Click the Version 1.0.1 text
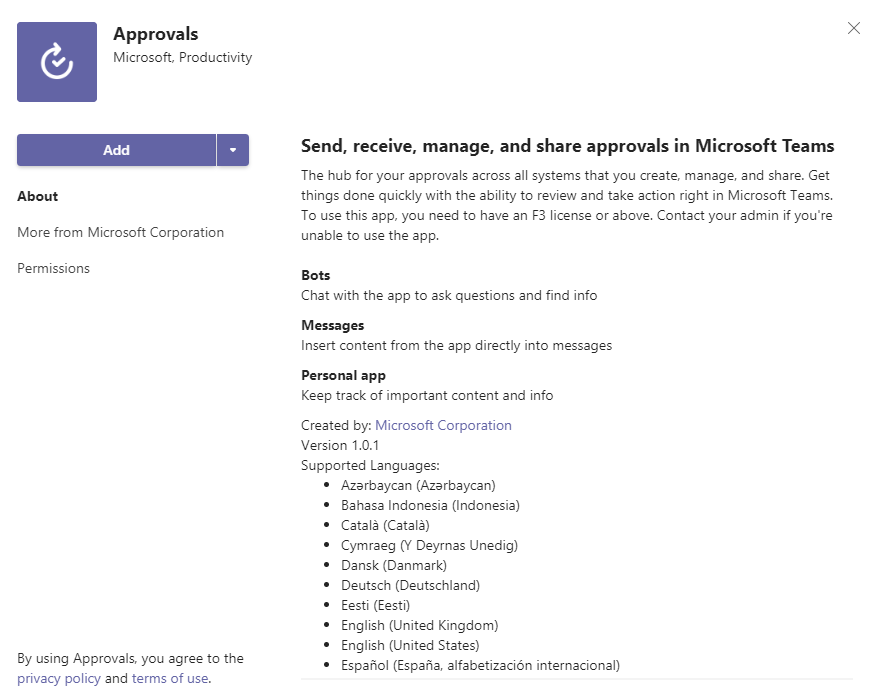 click(340, 445)
